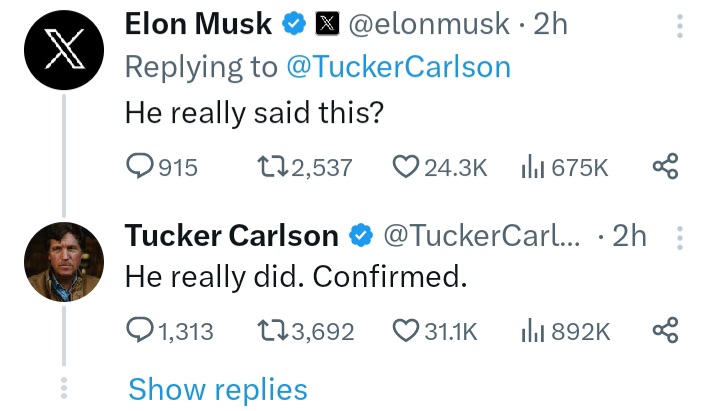Open the second tweet's profile photo
The image size is (720, 411).
click(x=64, y=262)
